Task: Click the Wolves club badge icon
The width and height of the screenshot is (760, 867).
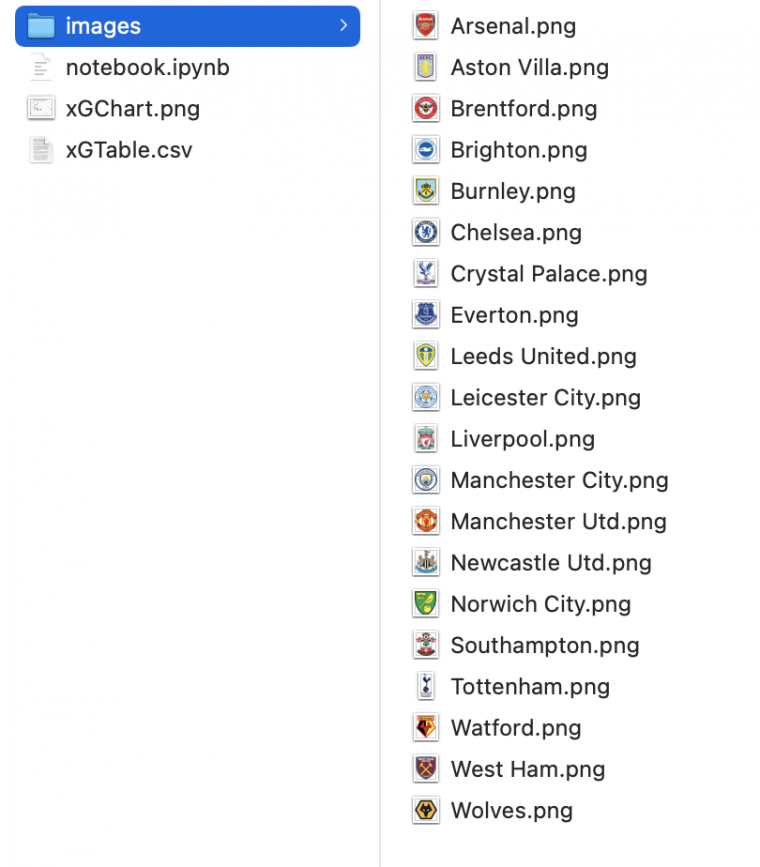Action: pos(425,810)
